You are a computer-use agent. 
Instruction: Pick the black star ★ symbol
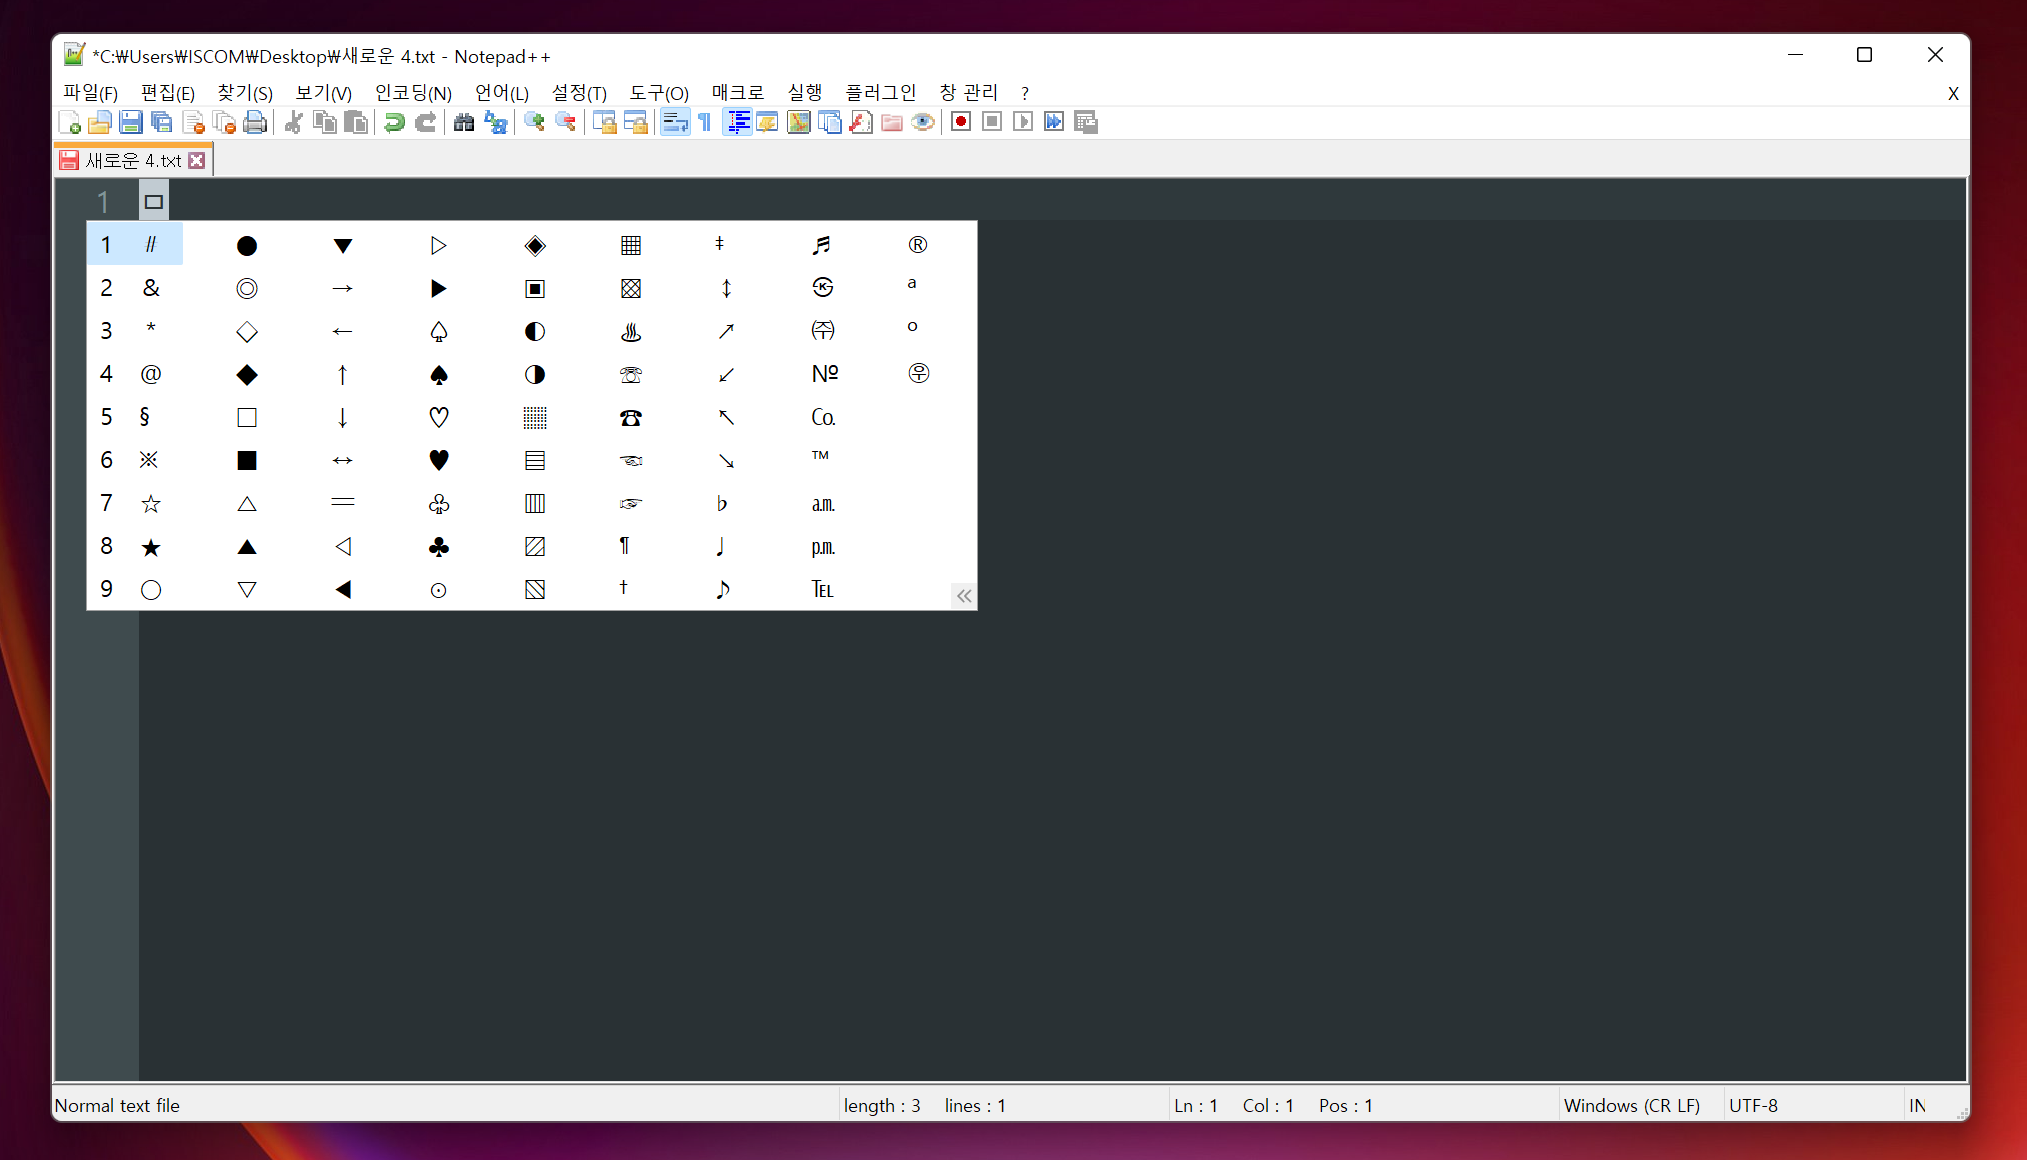coord(151,547)
